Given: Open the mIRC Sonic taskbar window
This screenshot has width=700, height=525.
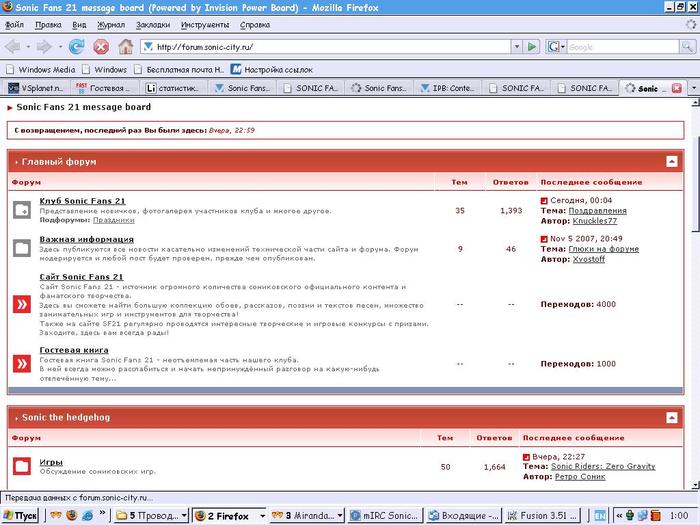Looking at the screenshot, I should pos(385,516).
